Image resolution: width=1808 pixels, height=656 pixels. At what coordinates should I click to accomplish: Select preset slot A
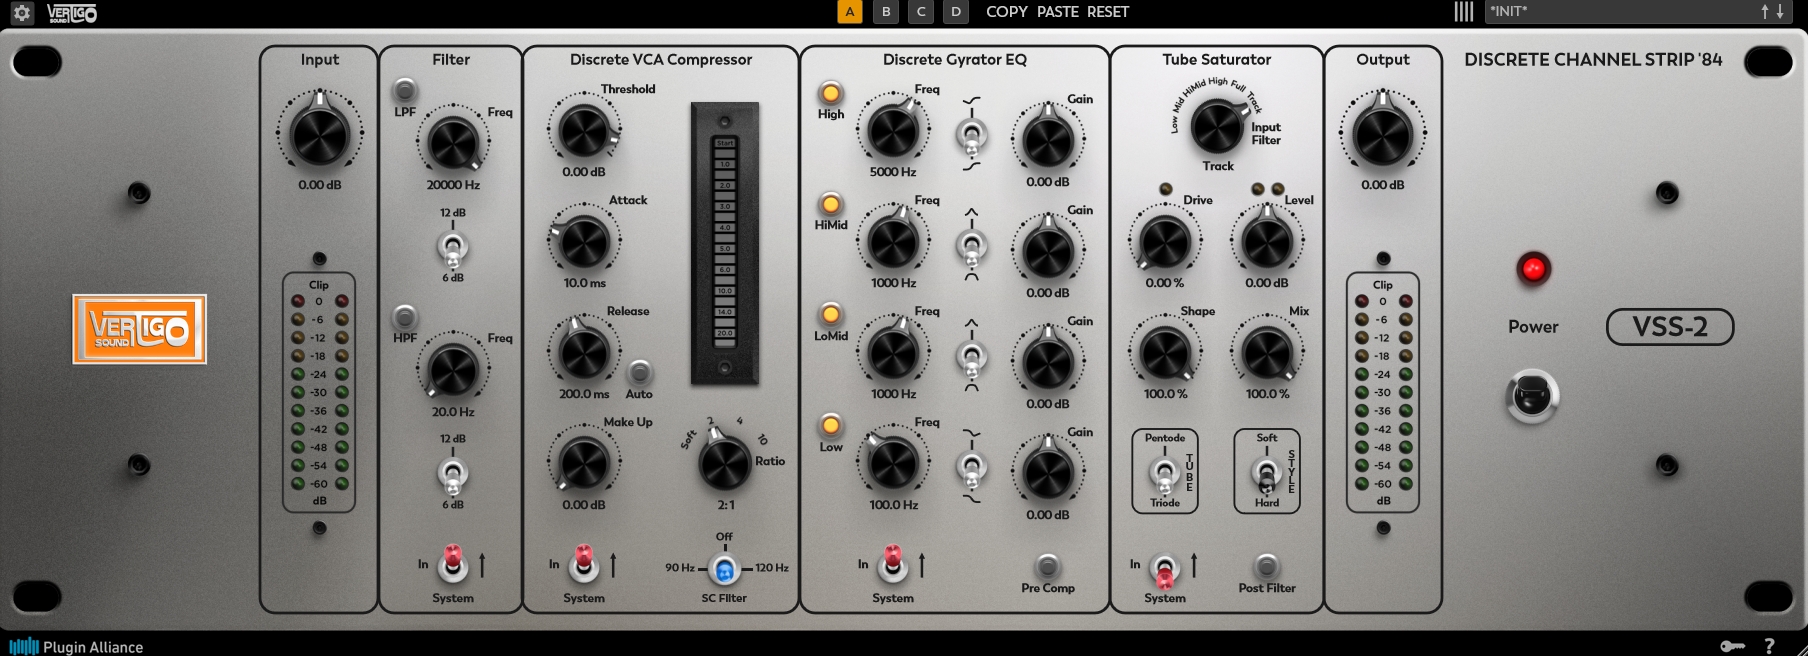pos(850,12)
